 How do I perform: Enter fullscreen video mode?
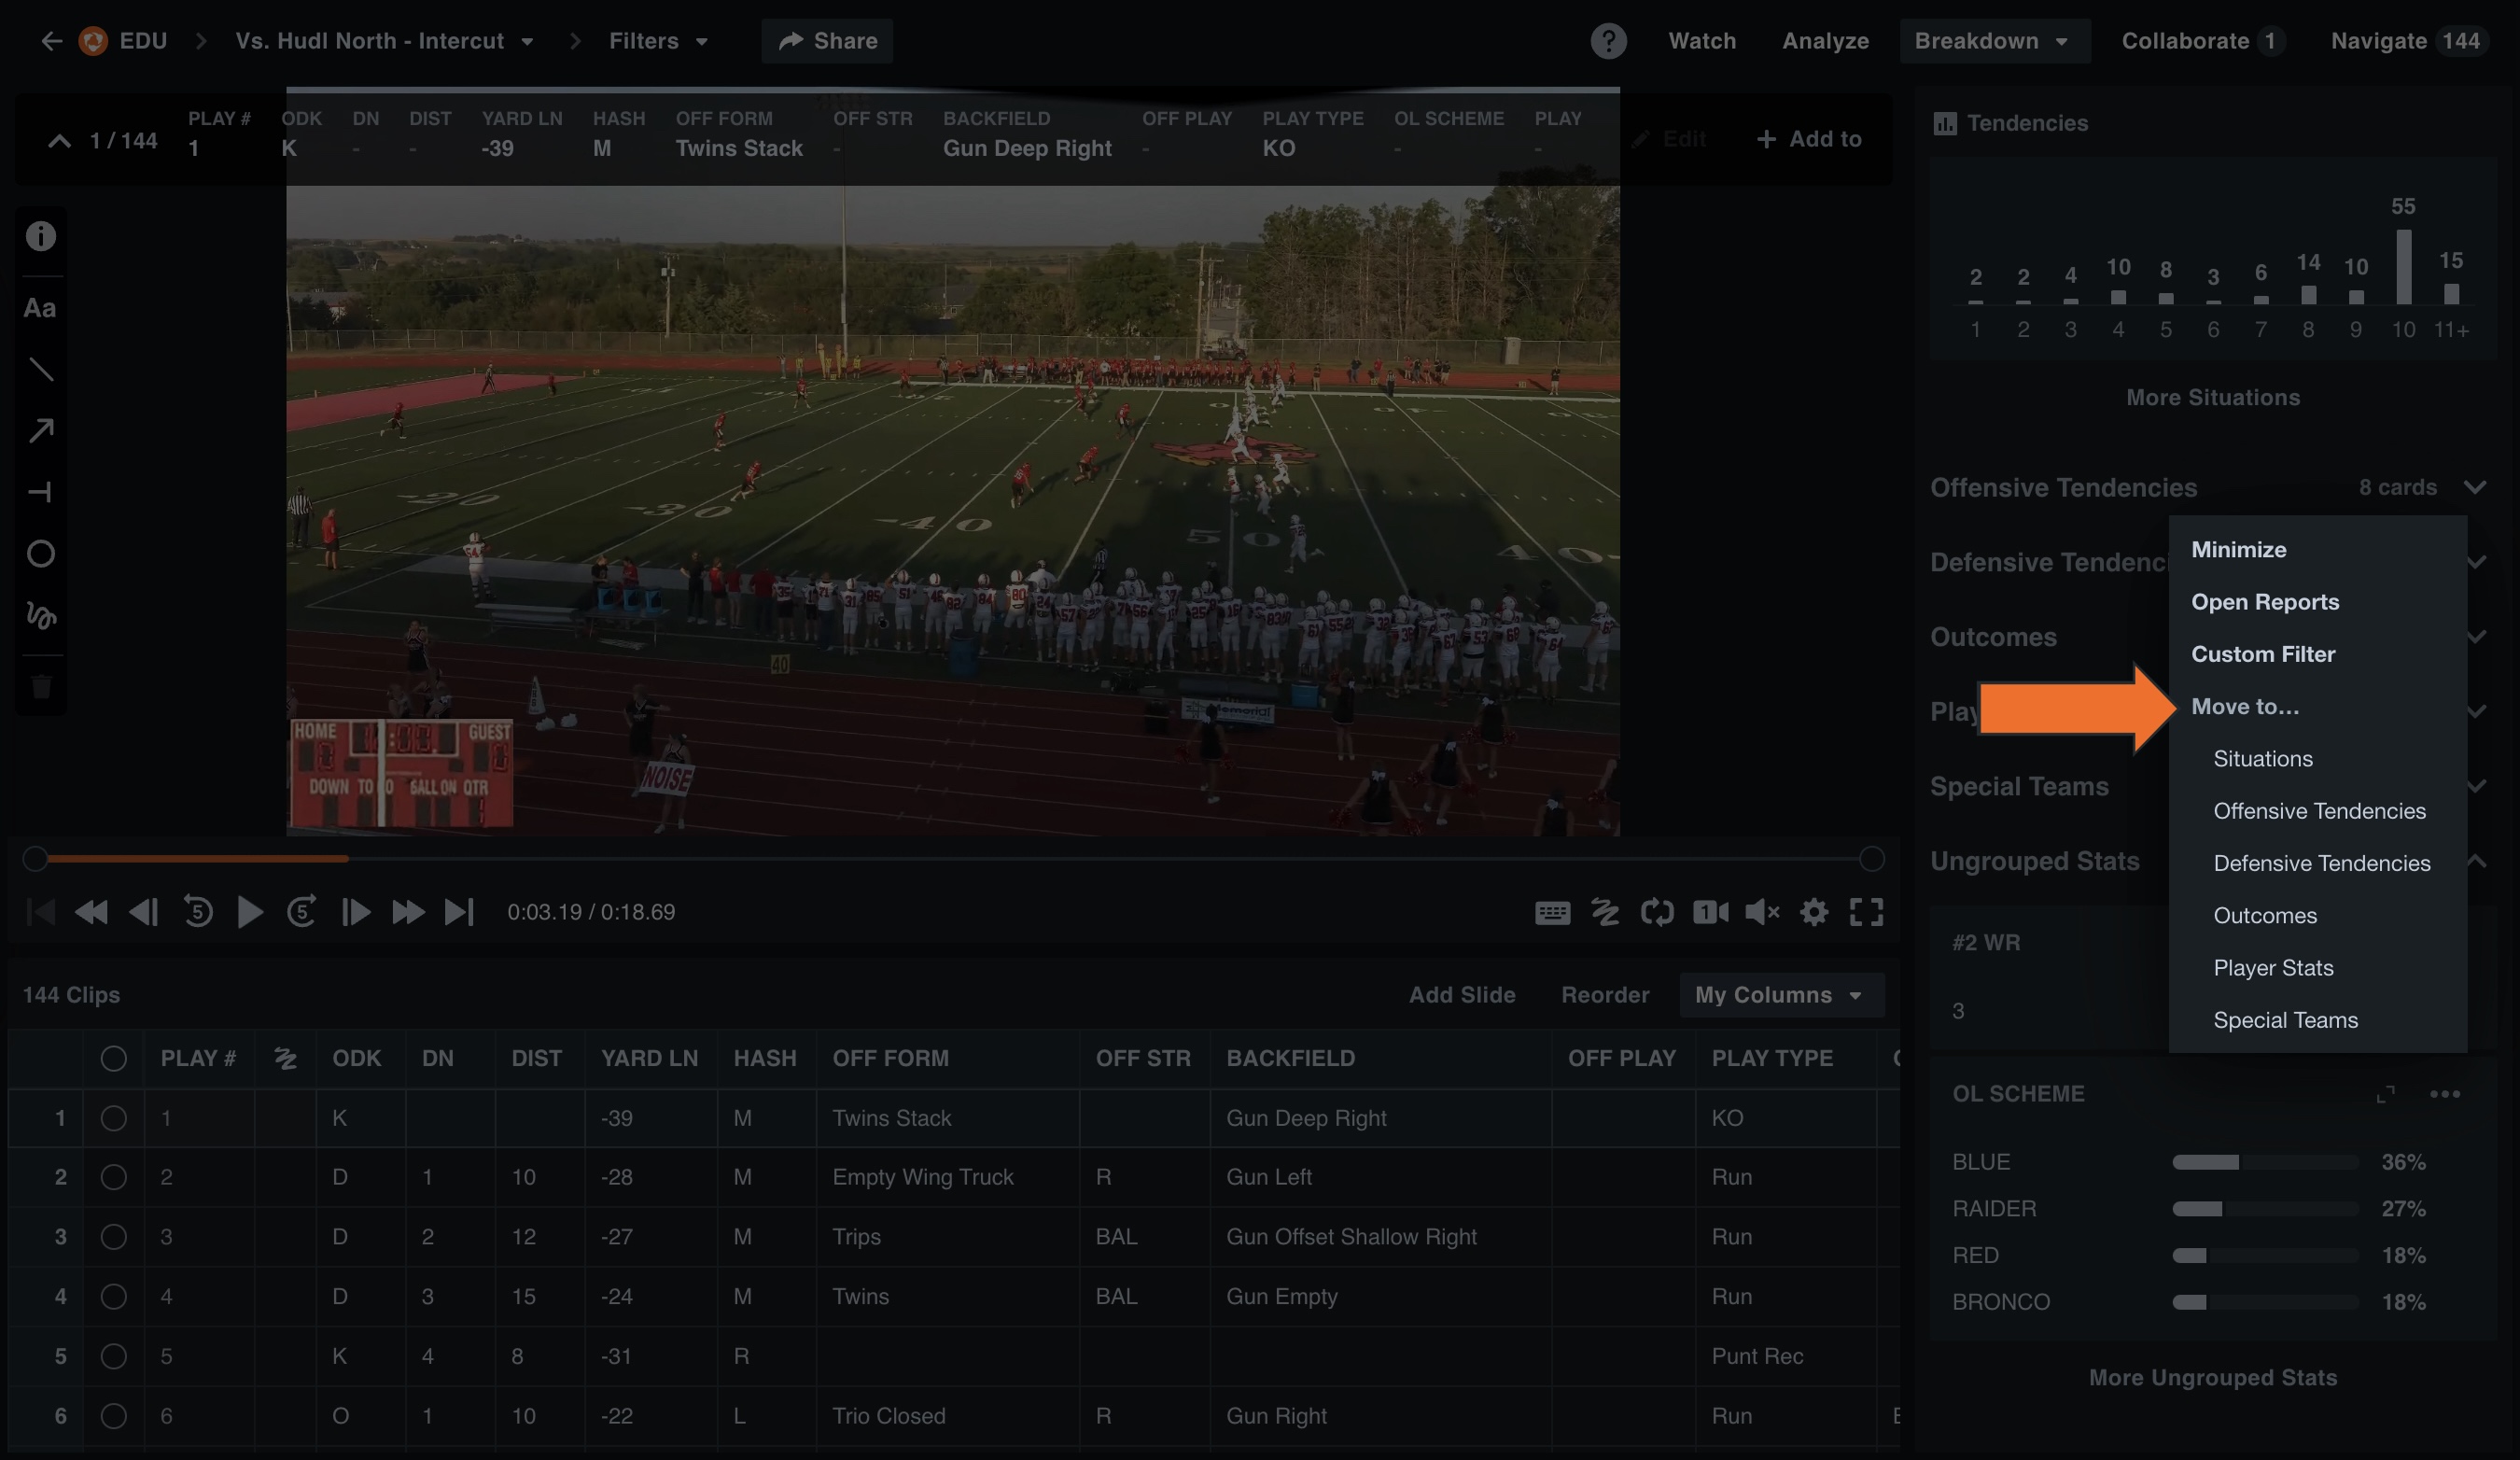click(x=1866, y=912)
